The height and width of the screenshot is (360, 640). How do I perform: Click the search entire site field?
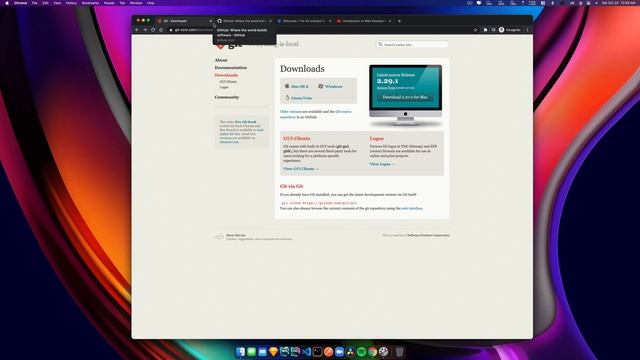(413, 44)
